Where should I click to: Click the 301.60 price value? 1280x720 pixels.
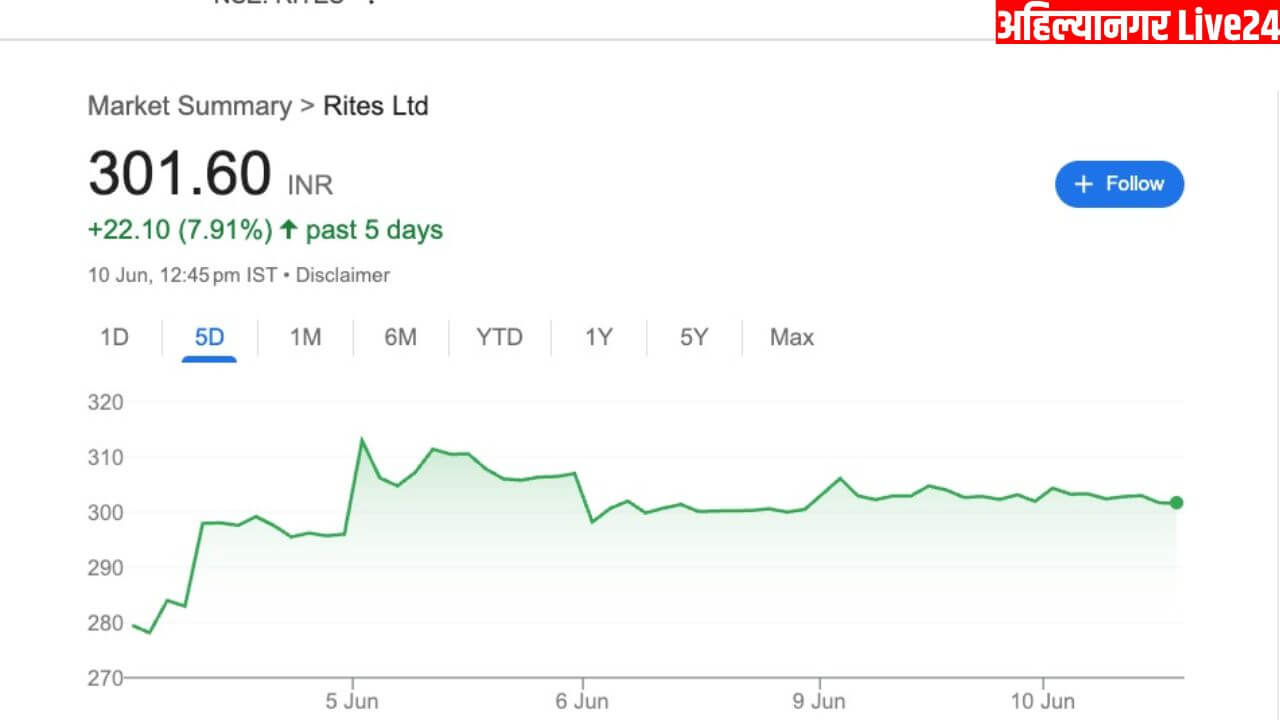point(180,173)
